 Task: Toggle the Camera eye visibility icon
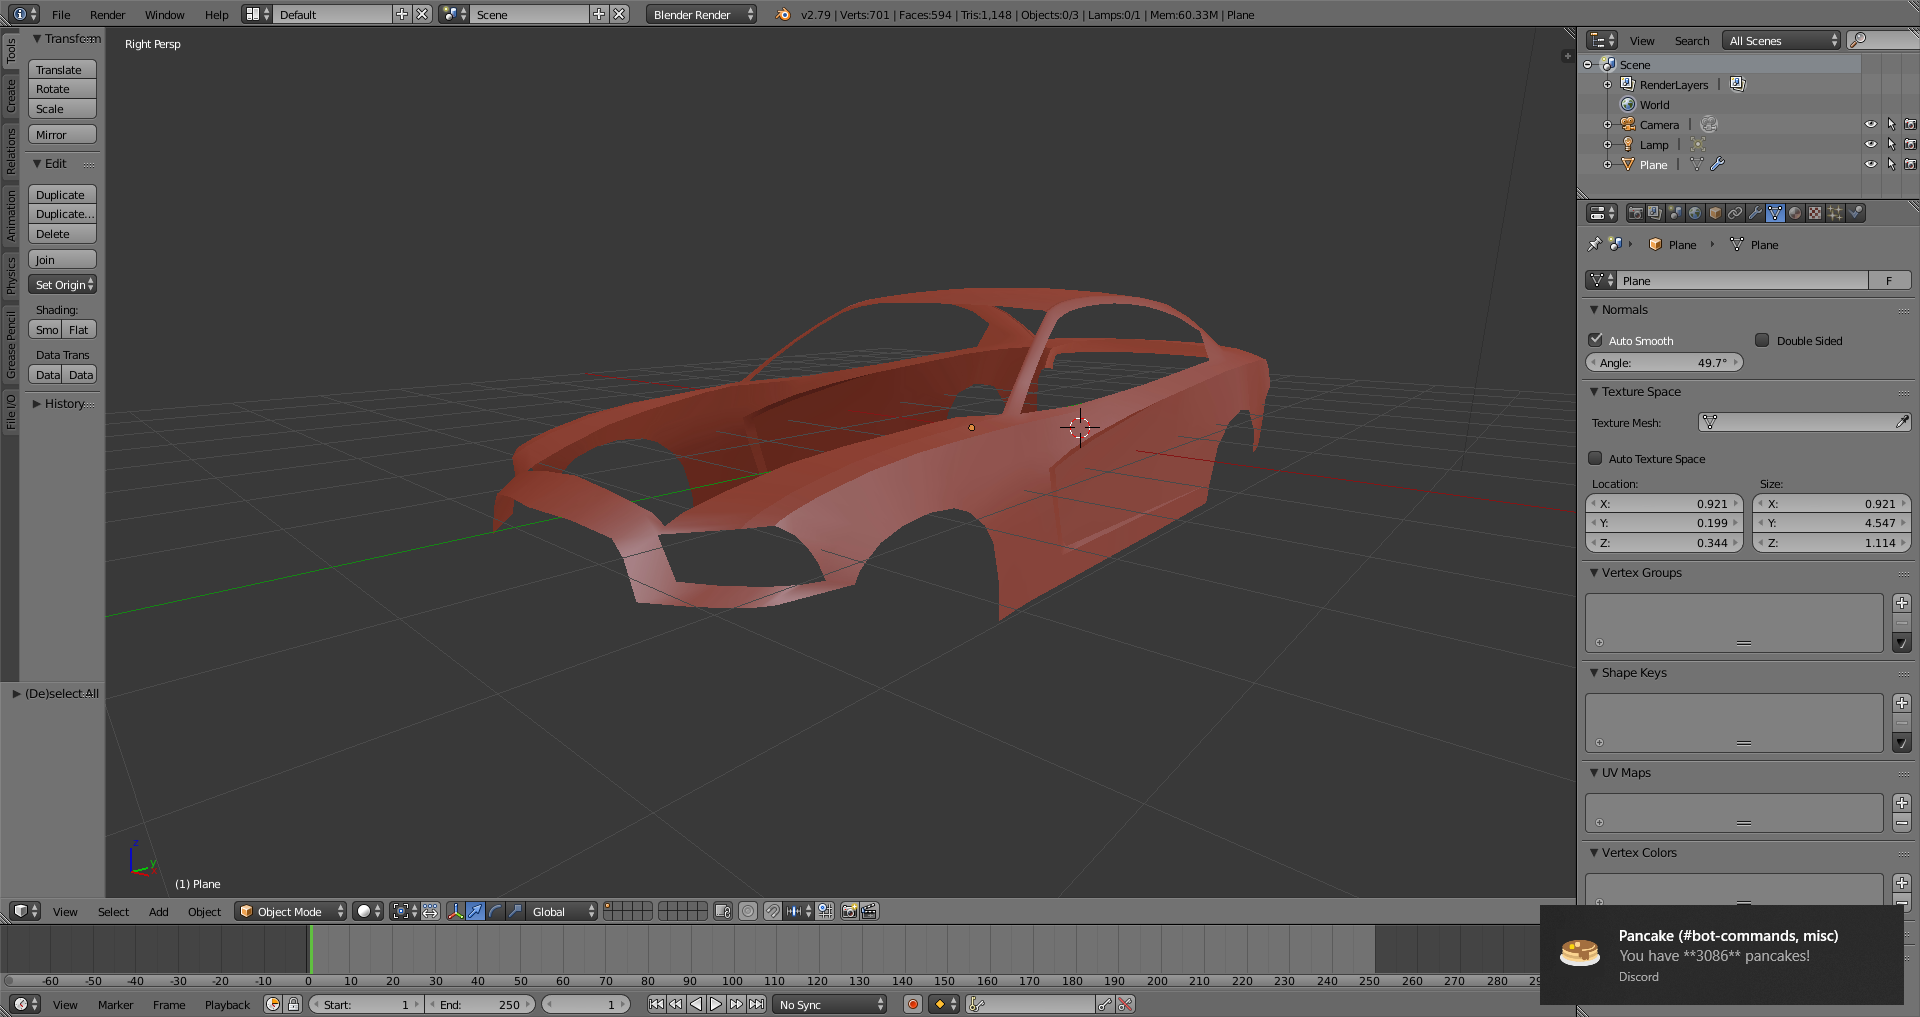tap(1870, 124)
